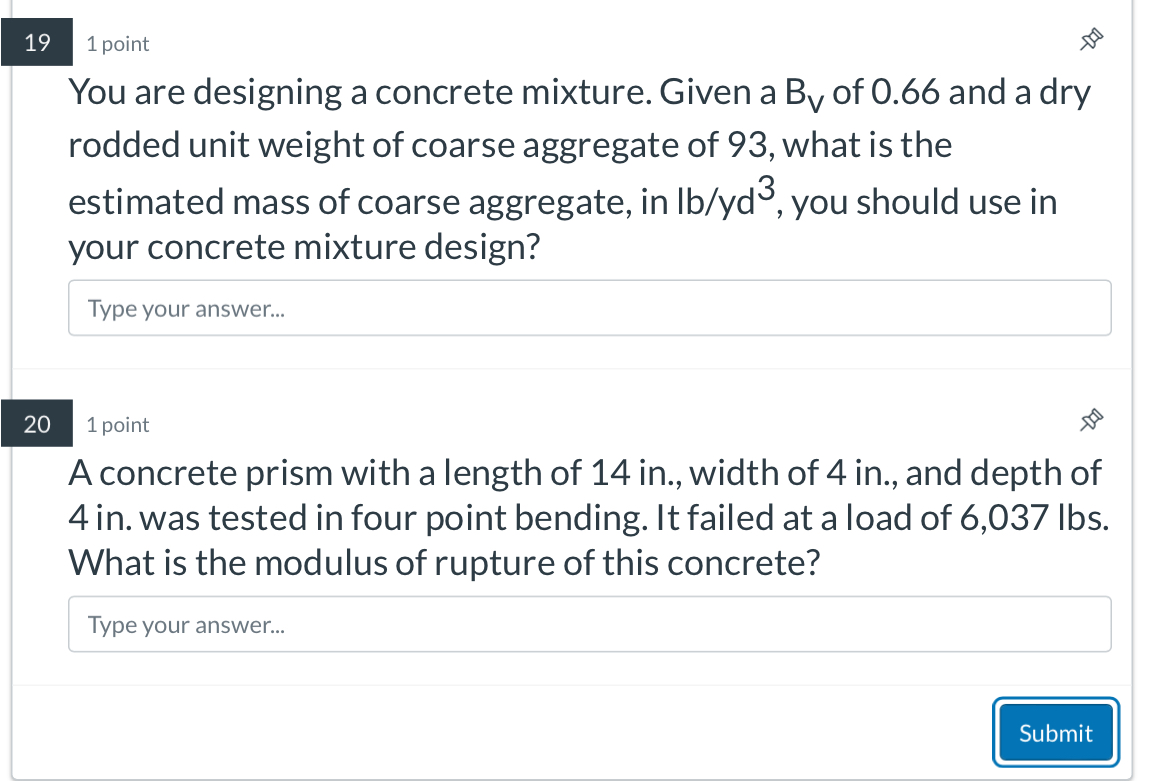This screenshot has height=781, width=1169.
Task: Submit the quiz answers
Action: pos(1055,732)
